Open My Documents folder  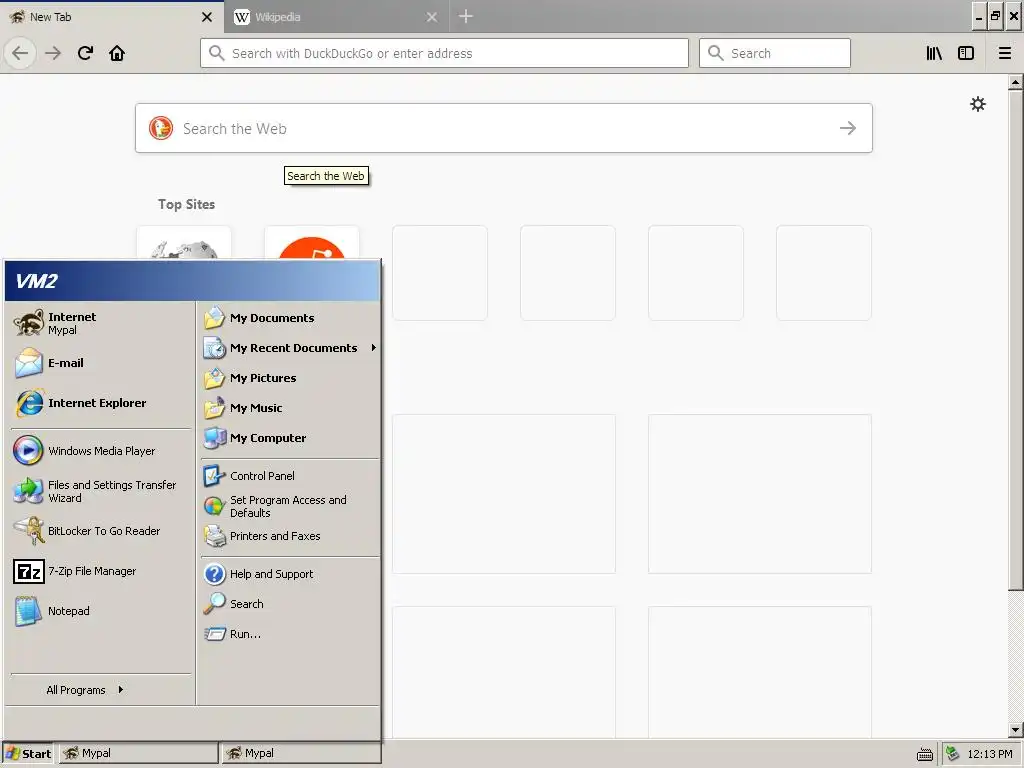(289, 318)
